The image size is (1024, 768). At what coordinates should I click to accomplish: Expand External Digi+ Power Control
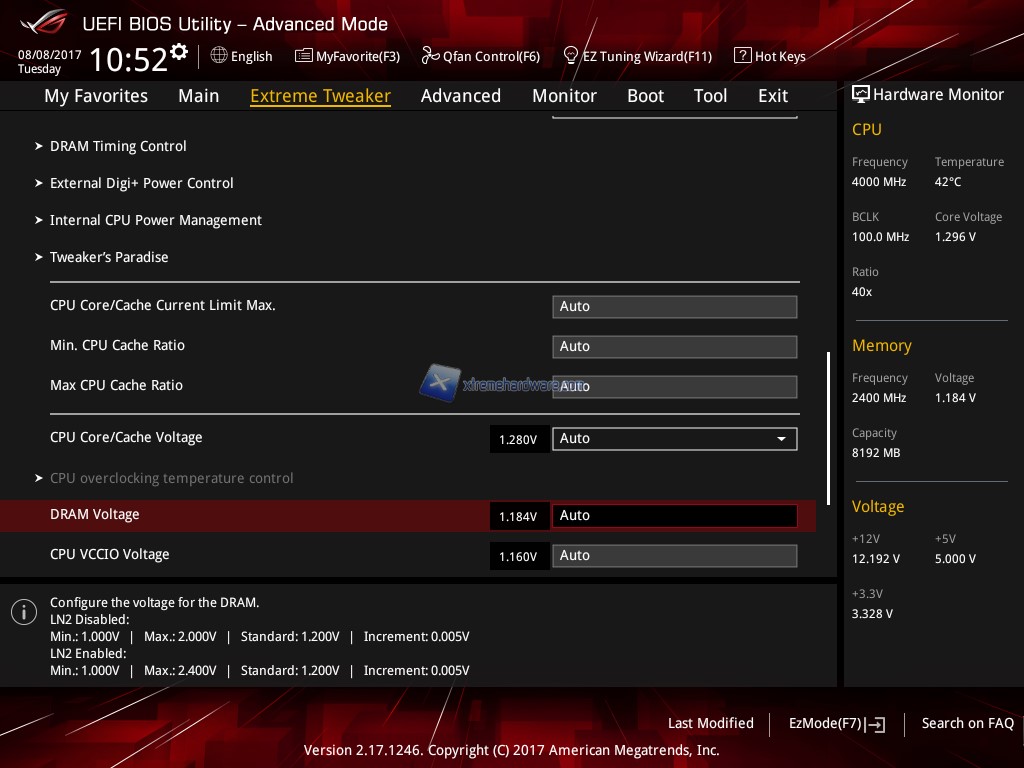coord(141,183)
